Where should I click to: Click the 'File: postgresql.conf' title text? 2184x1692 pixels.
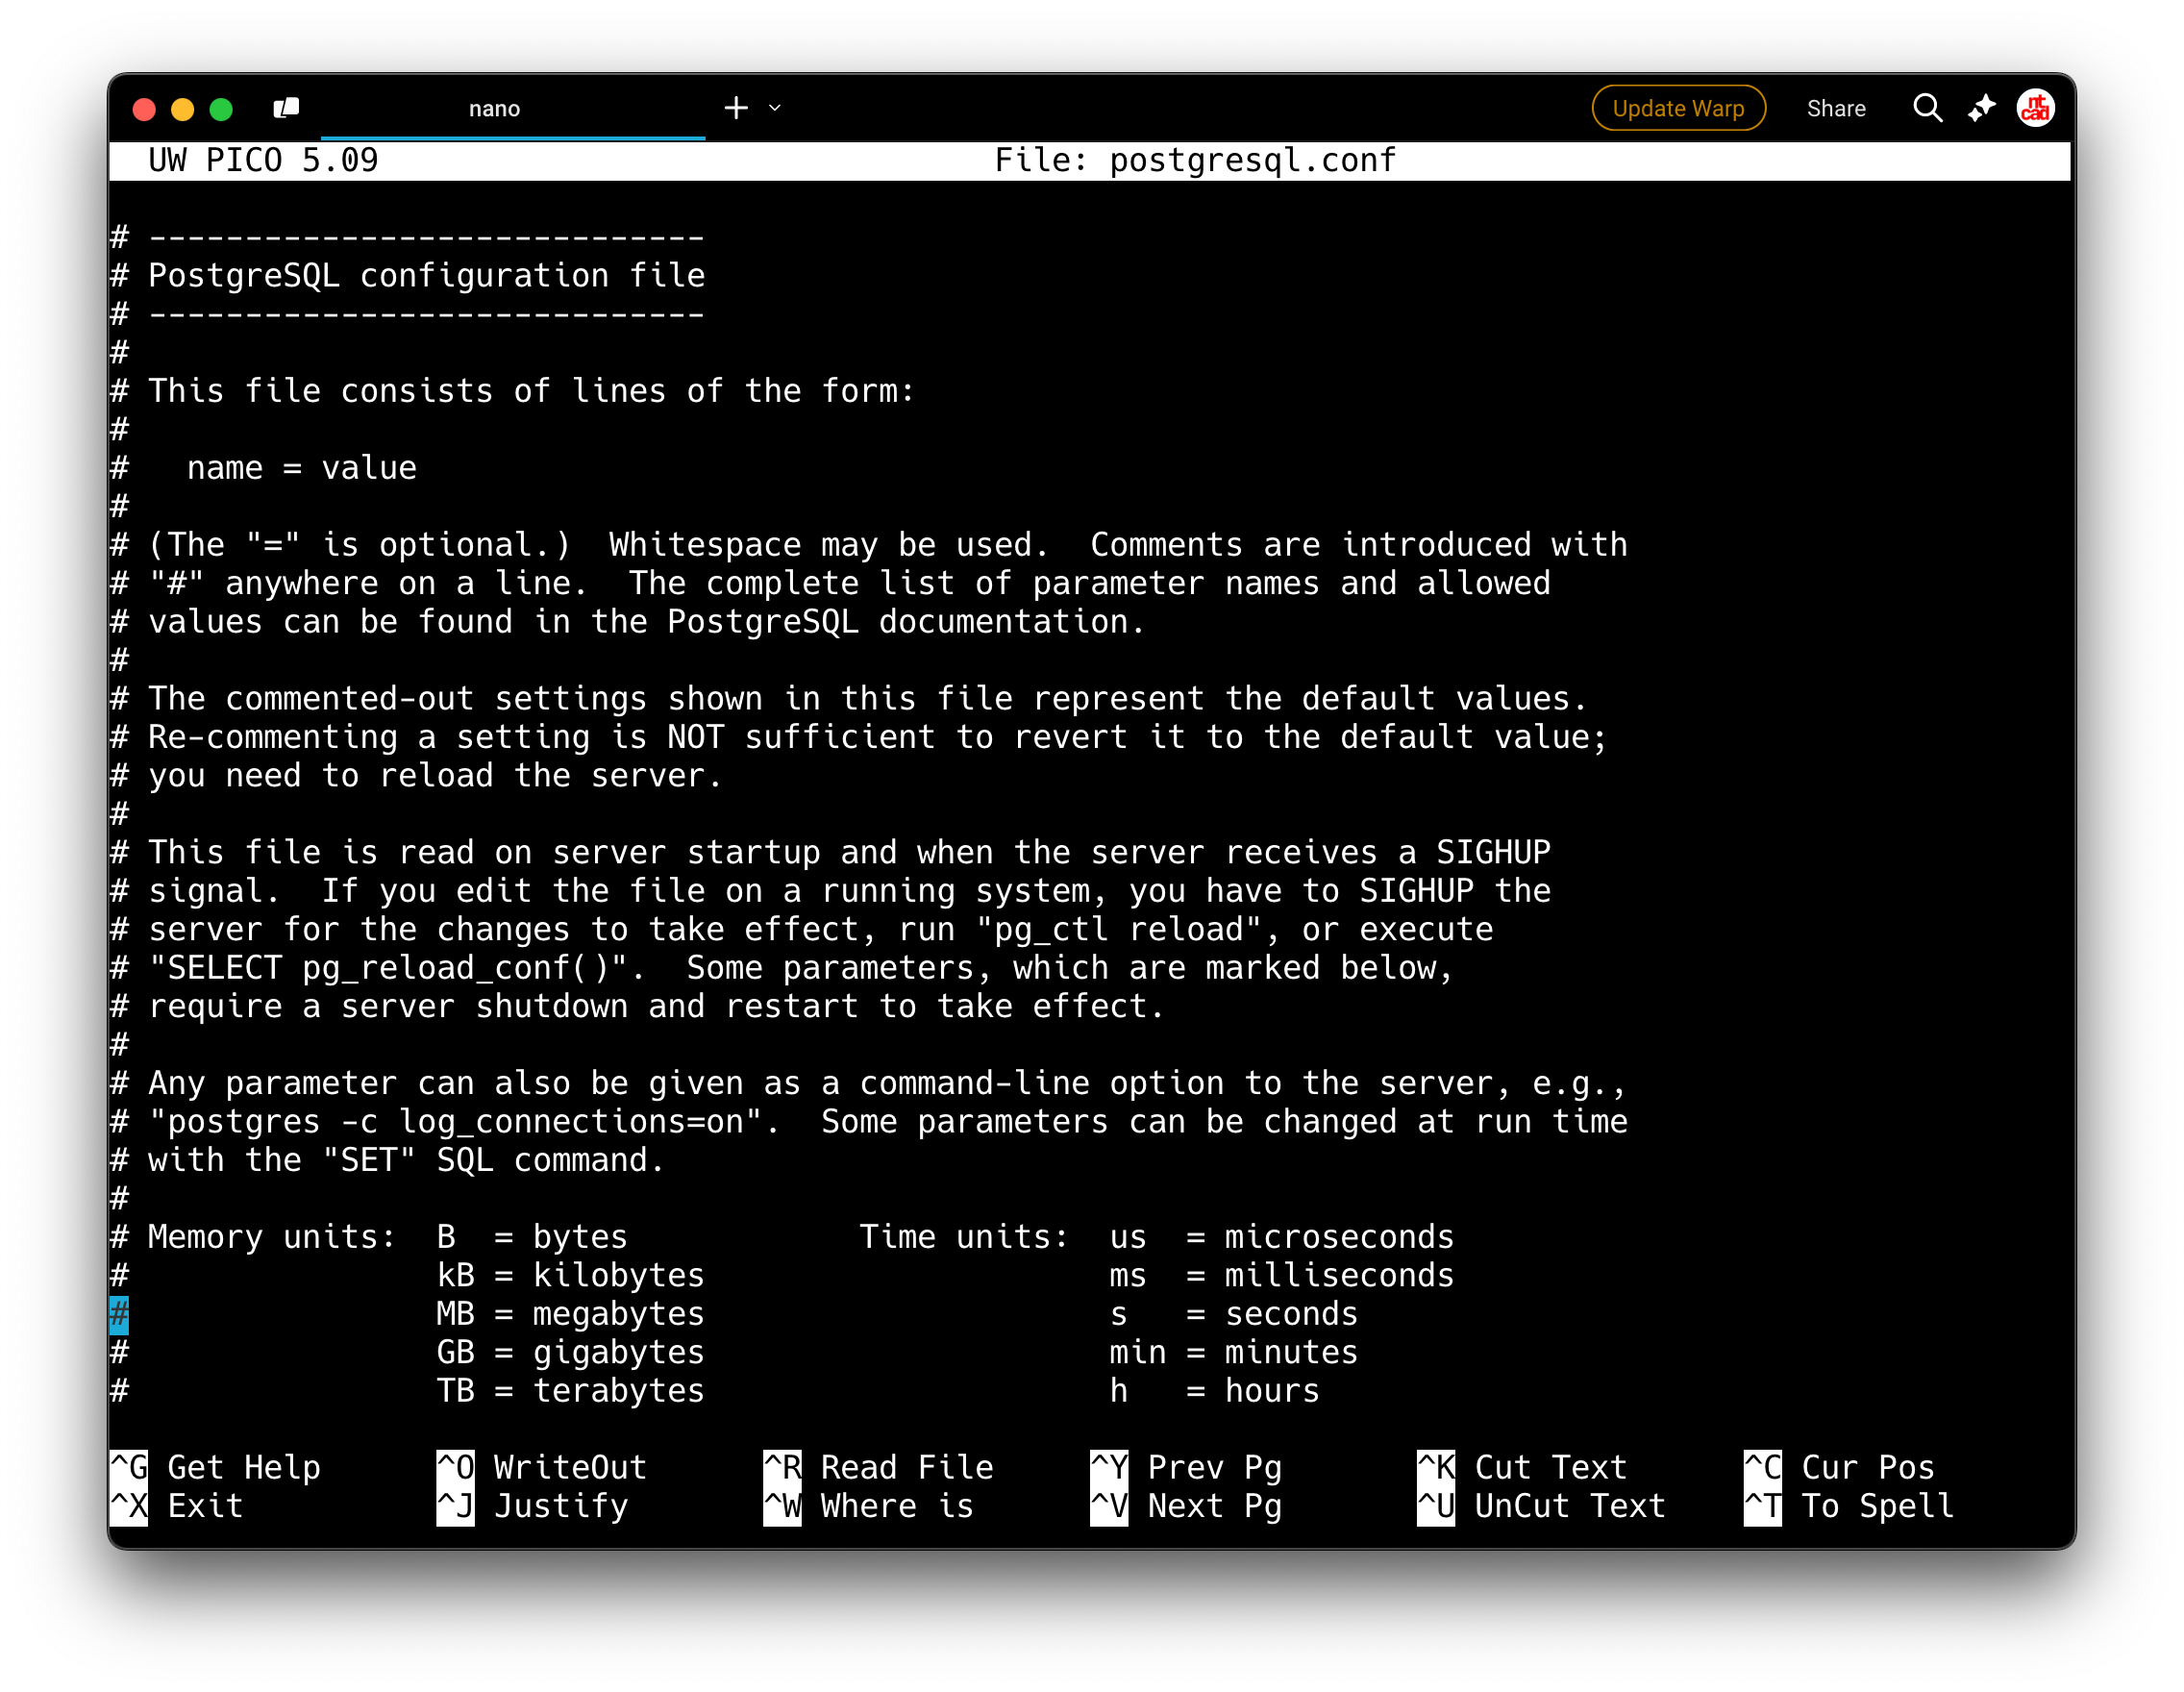tap(1195, 160)
